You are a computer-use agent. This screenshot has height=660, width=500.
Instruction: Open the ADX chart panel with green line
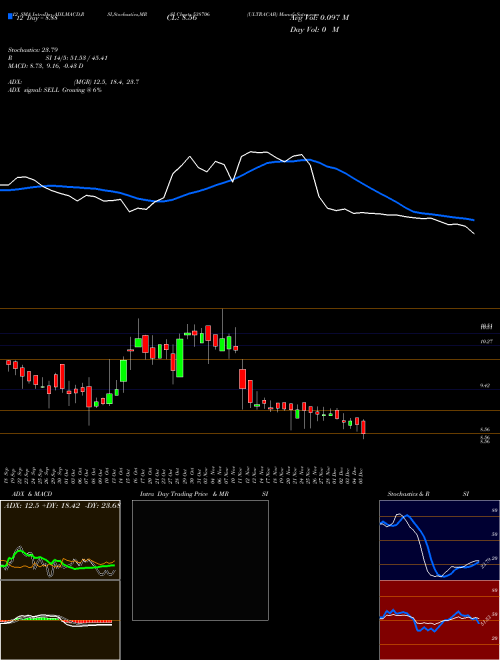[60, 540]
